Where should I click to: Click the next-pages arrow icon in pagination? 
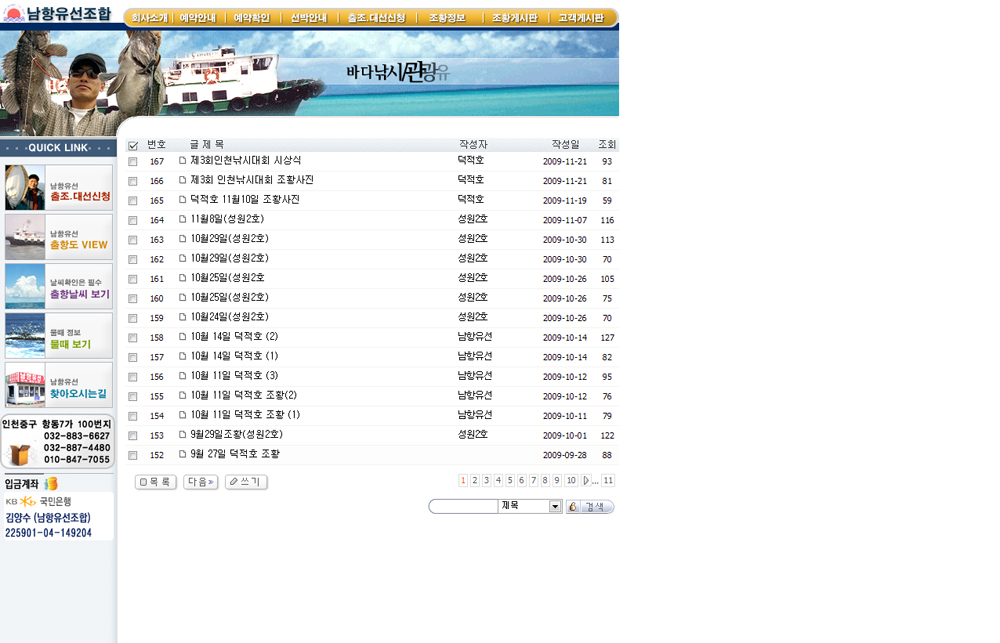tap(586, 481)
